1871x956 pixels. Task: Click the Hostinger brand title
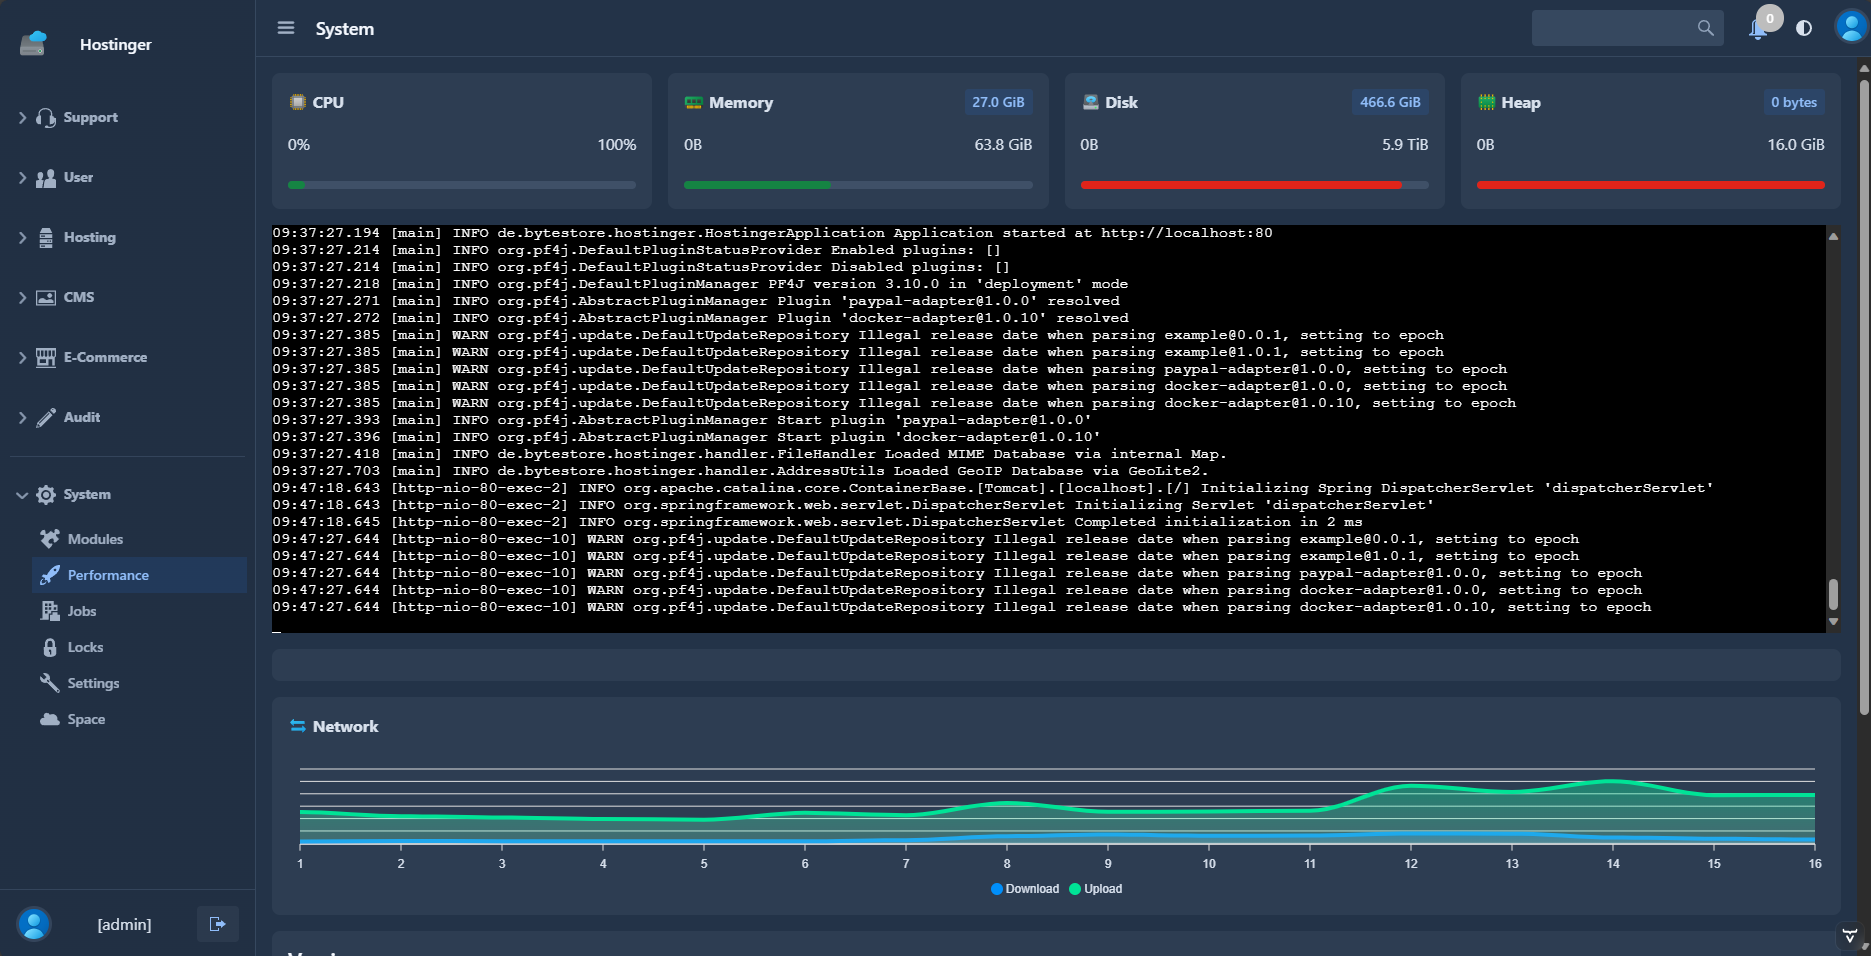[116, 44]
